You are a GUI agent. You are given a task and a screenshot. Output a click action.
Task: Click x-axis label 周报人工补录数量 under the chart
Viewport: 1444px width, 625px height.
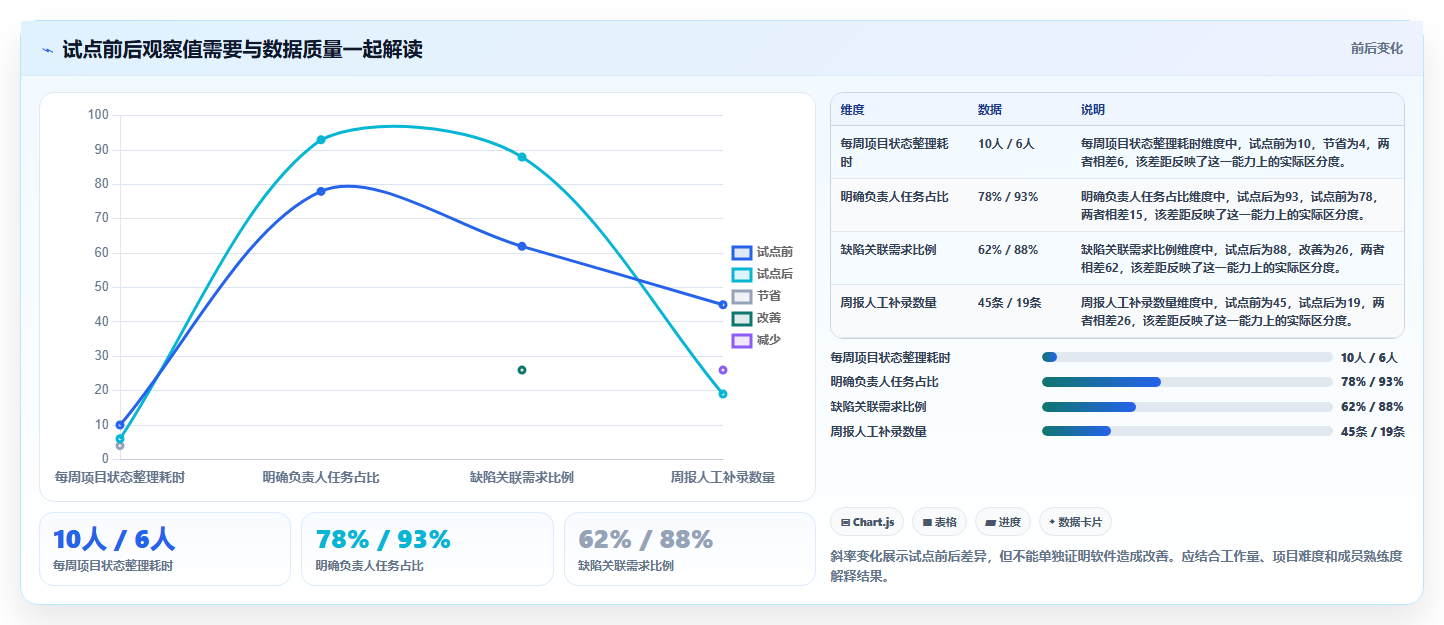point(723,478)
